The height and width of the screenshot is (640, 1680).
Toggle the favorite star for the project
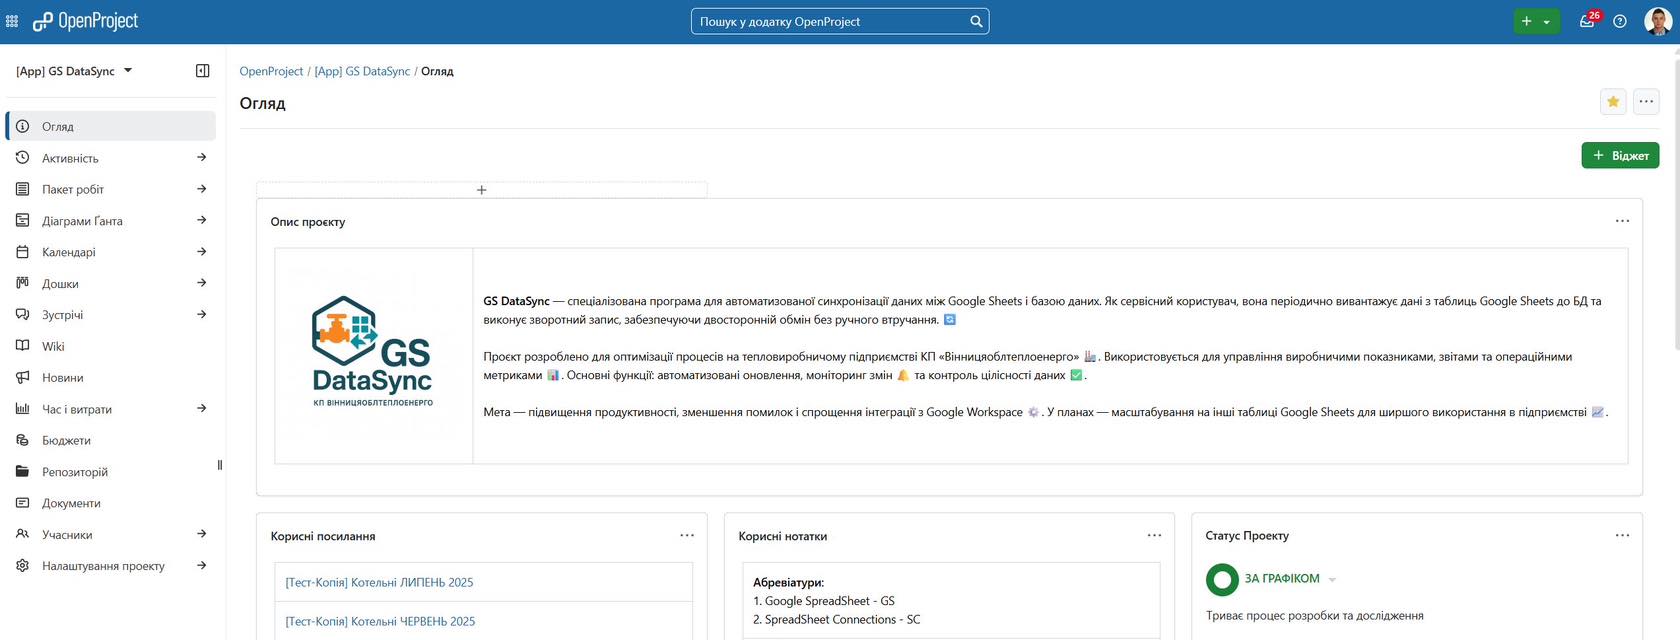click(x=1613, y=102)
